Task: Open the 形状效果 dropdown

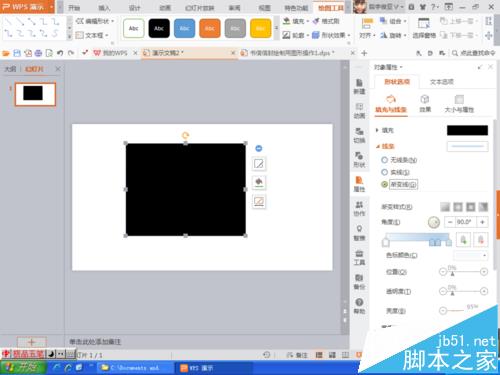Action: pos(332,35)
